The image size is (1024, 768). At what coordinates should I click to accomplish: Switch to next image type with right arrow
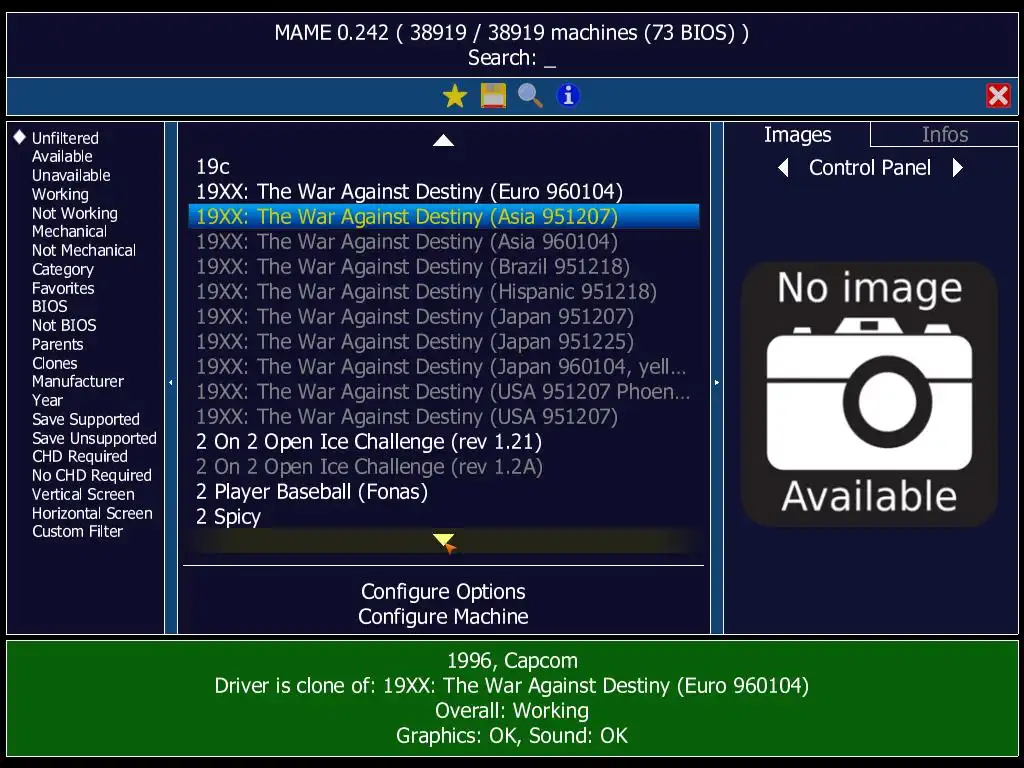pyautogui.click(x=957, y=168)
